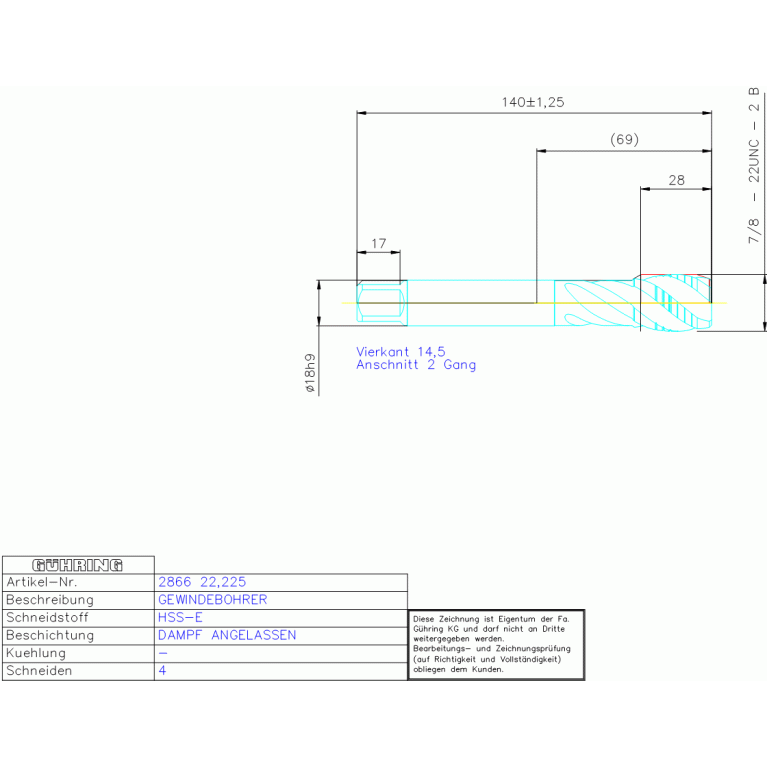The image size is (767, 767).
Task: Click the ø18h9 shank diameter label
Action: click(x=310, y=372)
